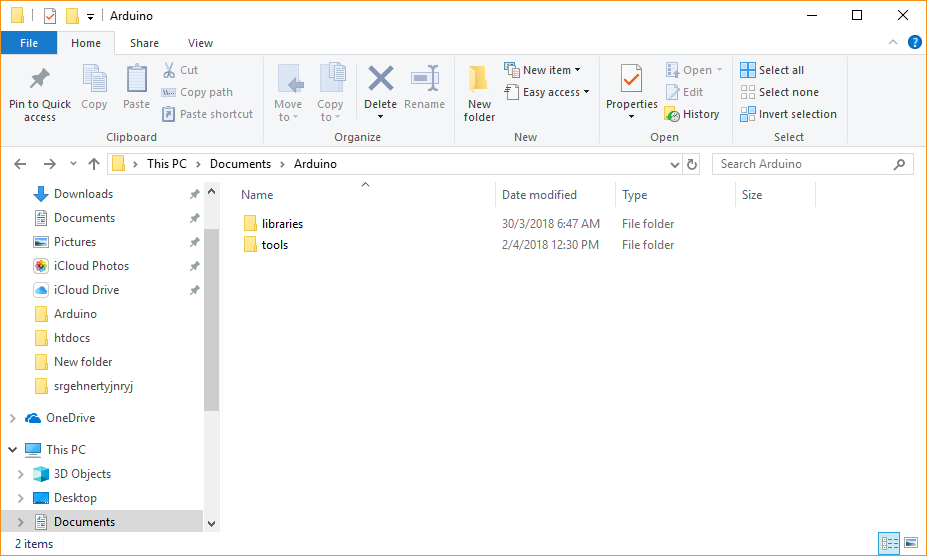Click the Cut scissors icon
This screenshot has height=556, width=927.
pos(169,70)
